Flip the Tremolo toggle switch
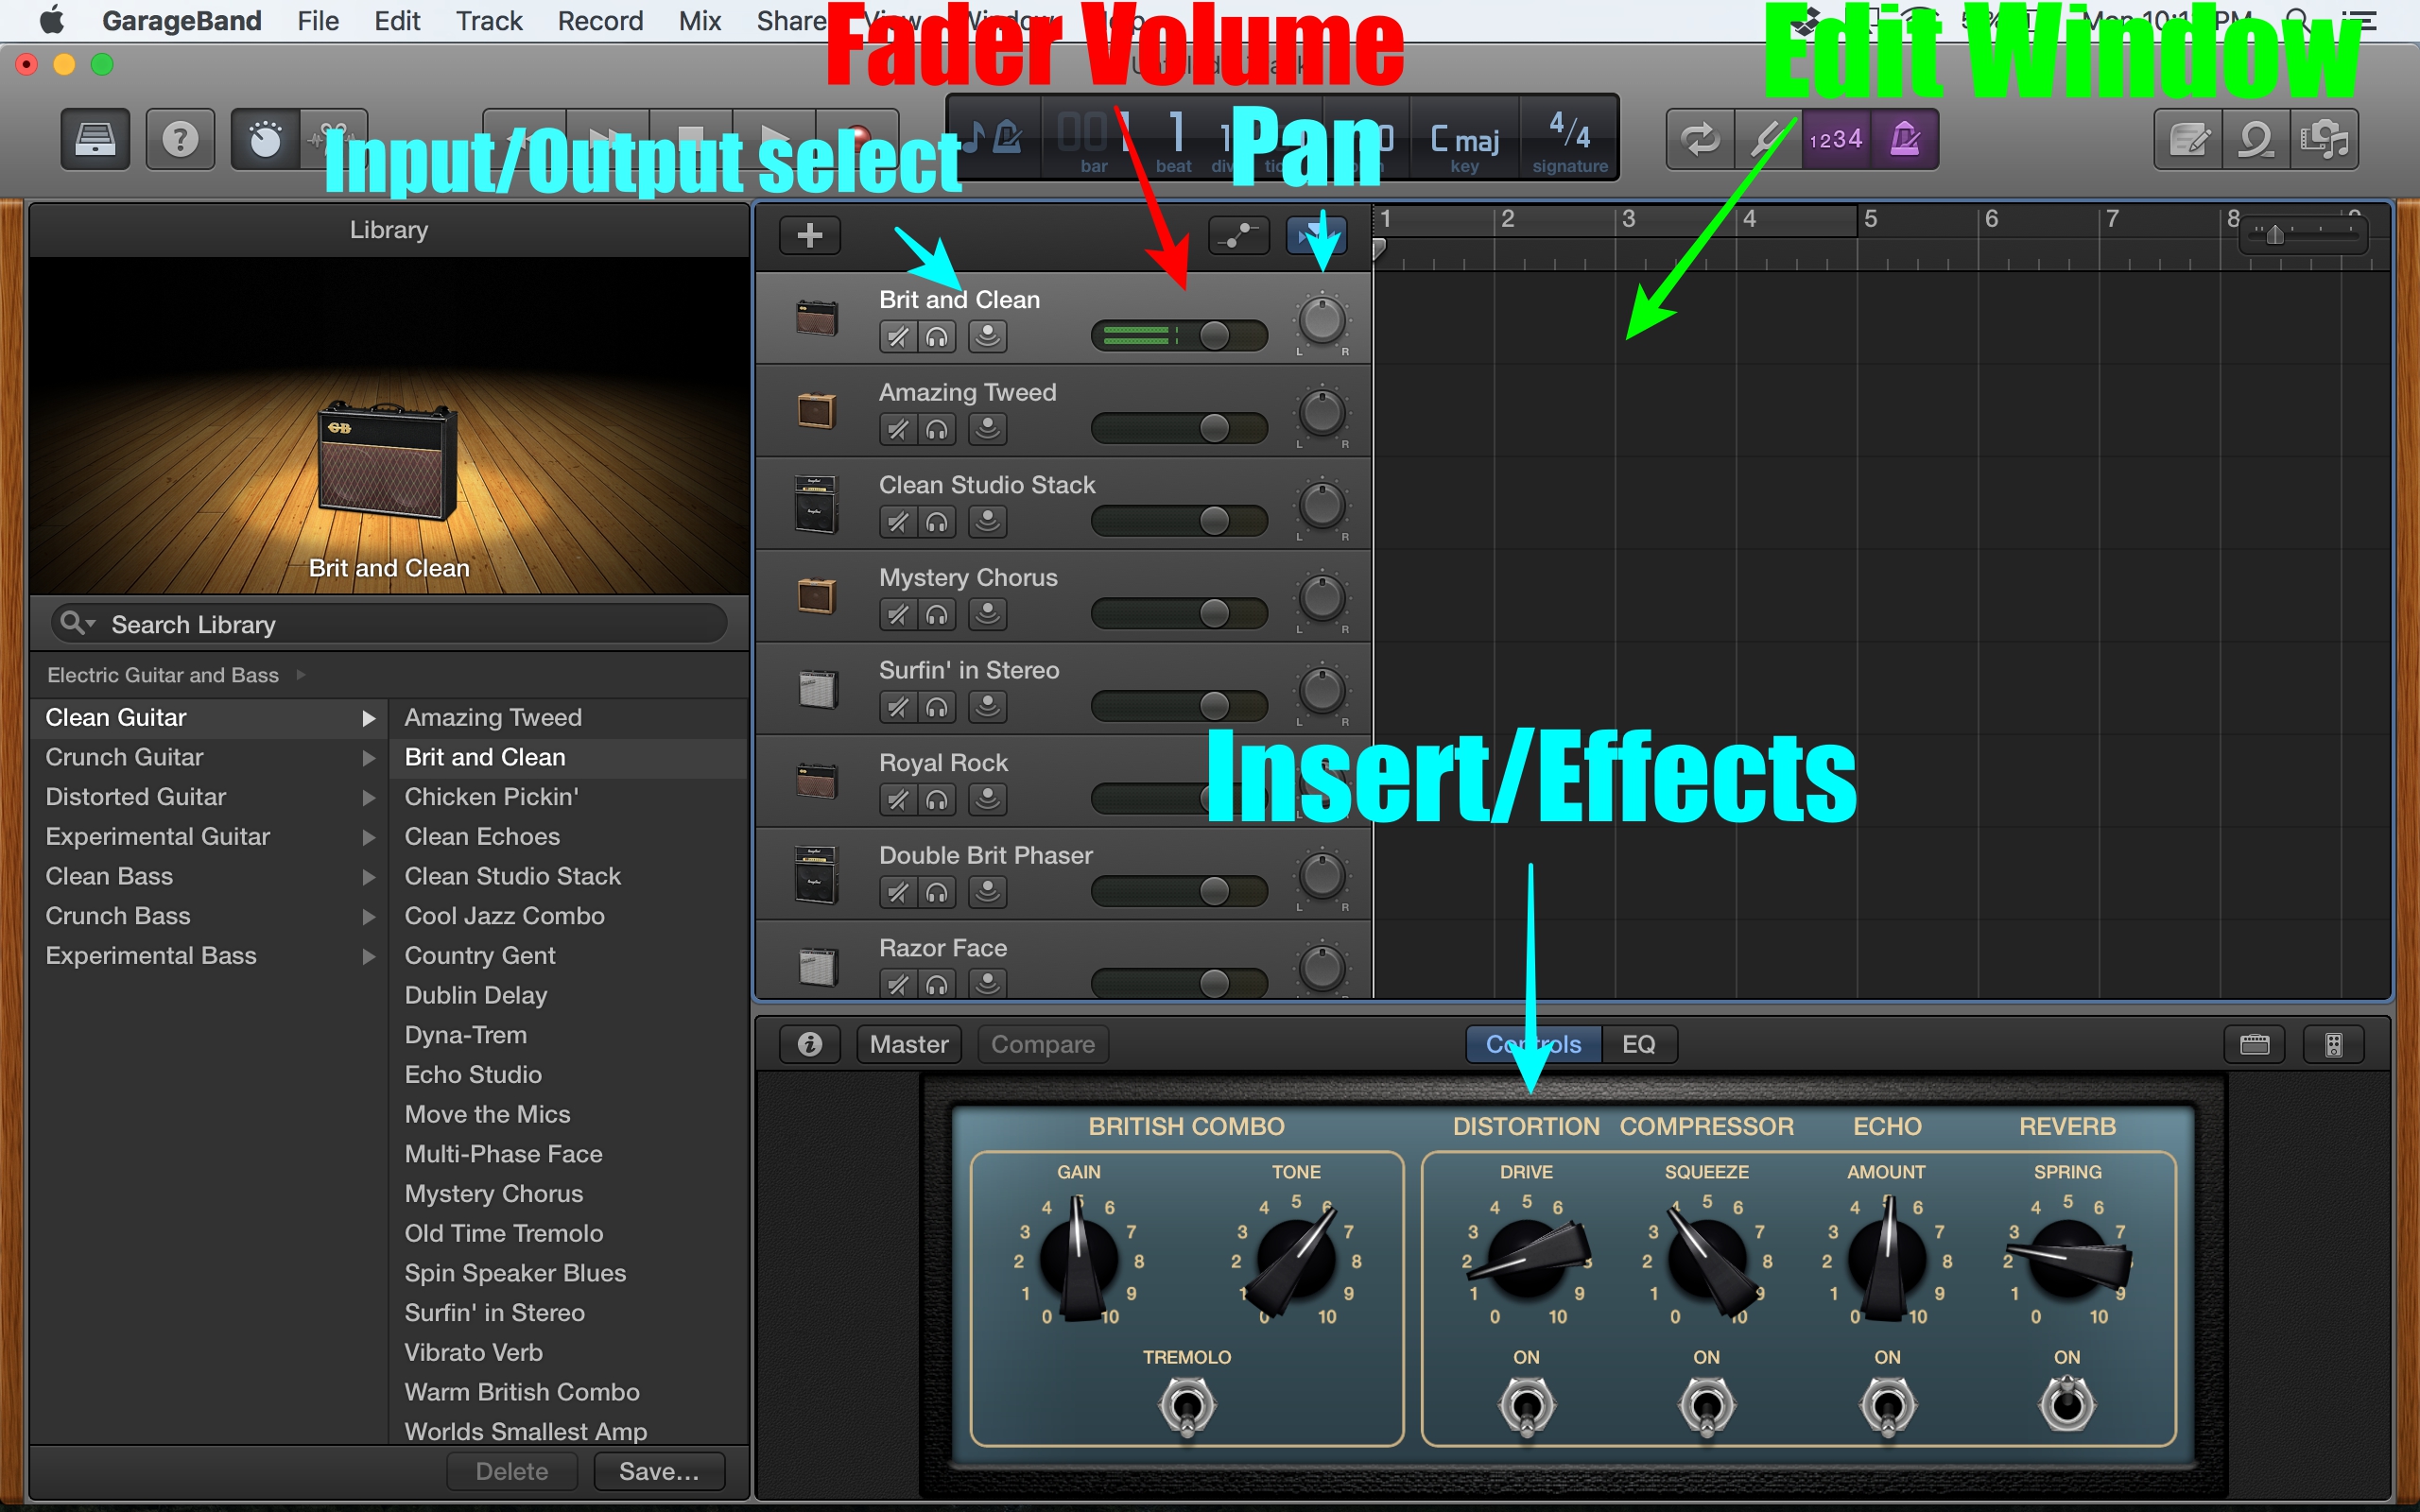This screenshot has width=2420, height=1512. click(1187, 1406)
